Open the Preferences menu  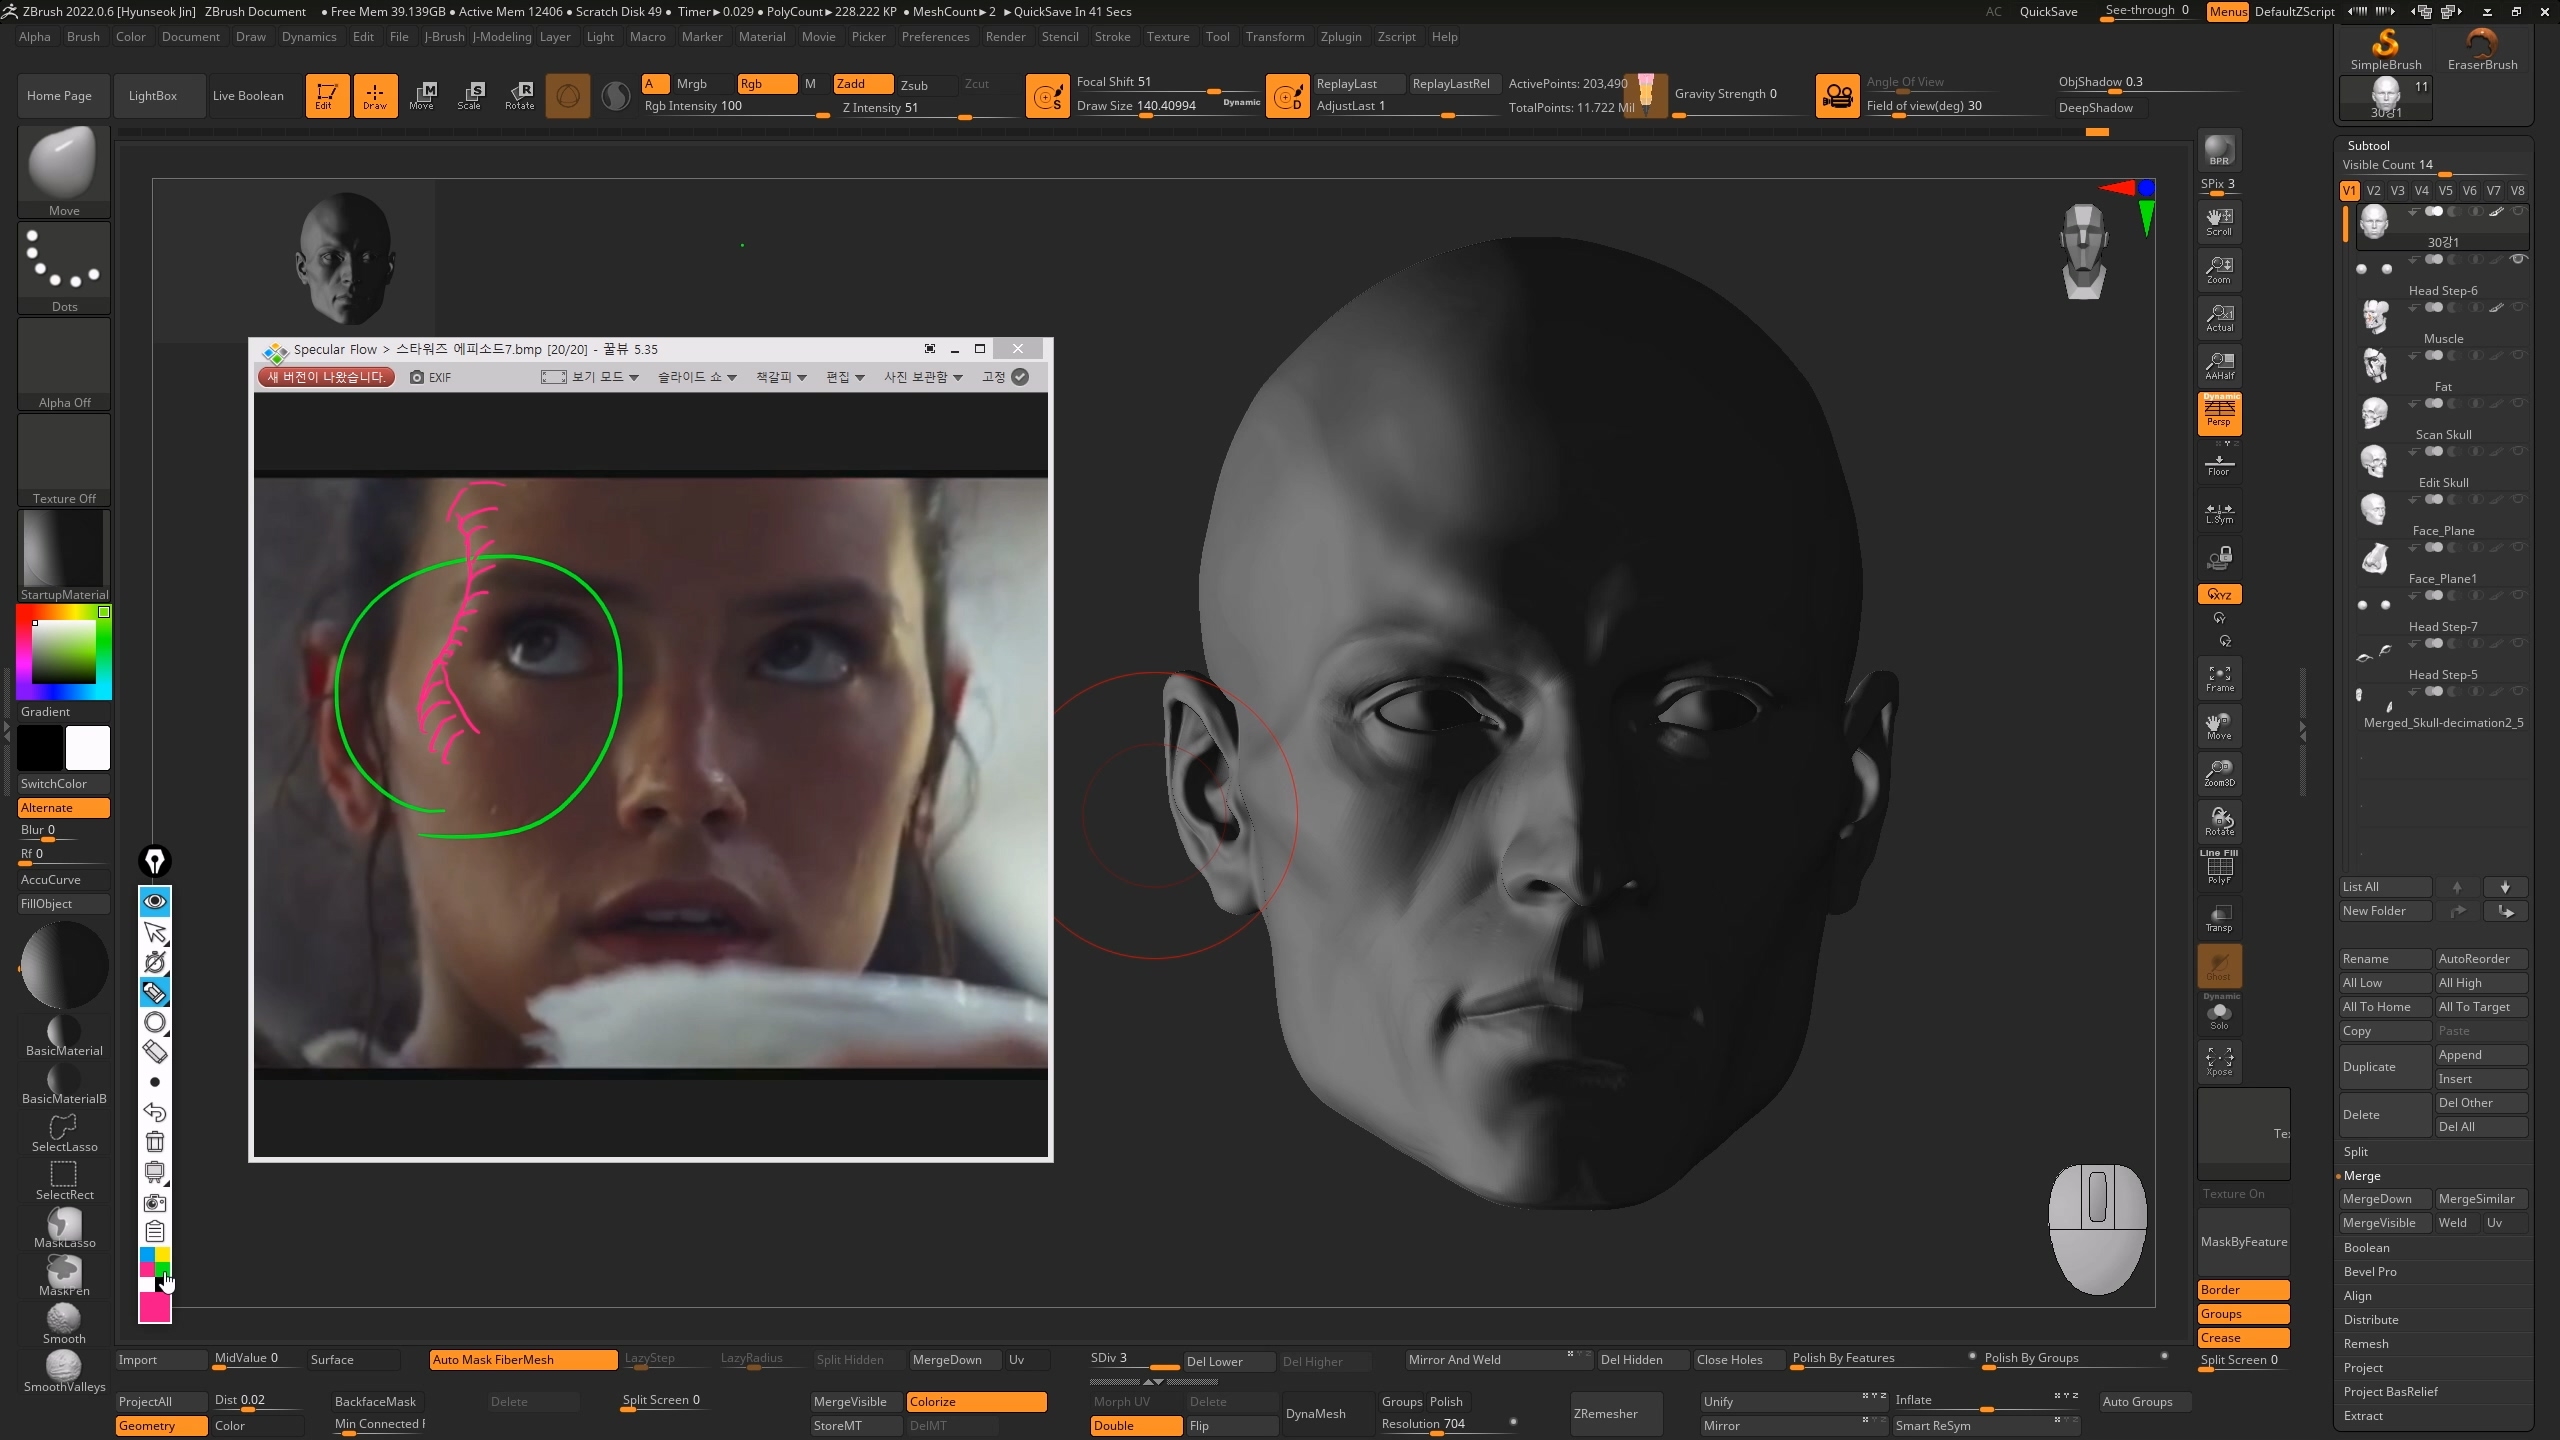935,37
